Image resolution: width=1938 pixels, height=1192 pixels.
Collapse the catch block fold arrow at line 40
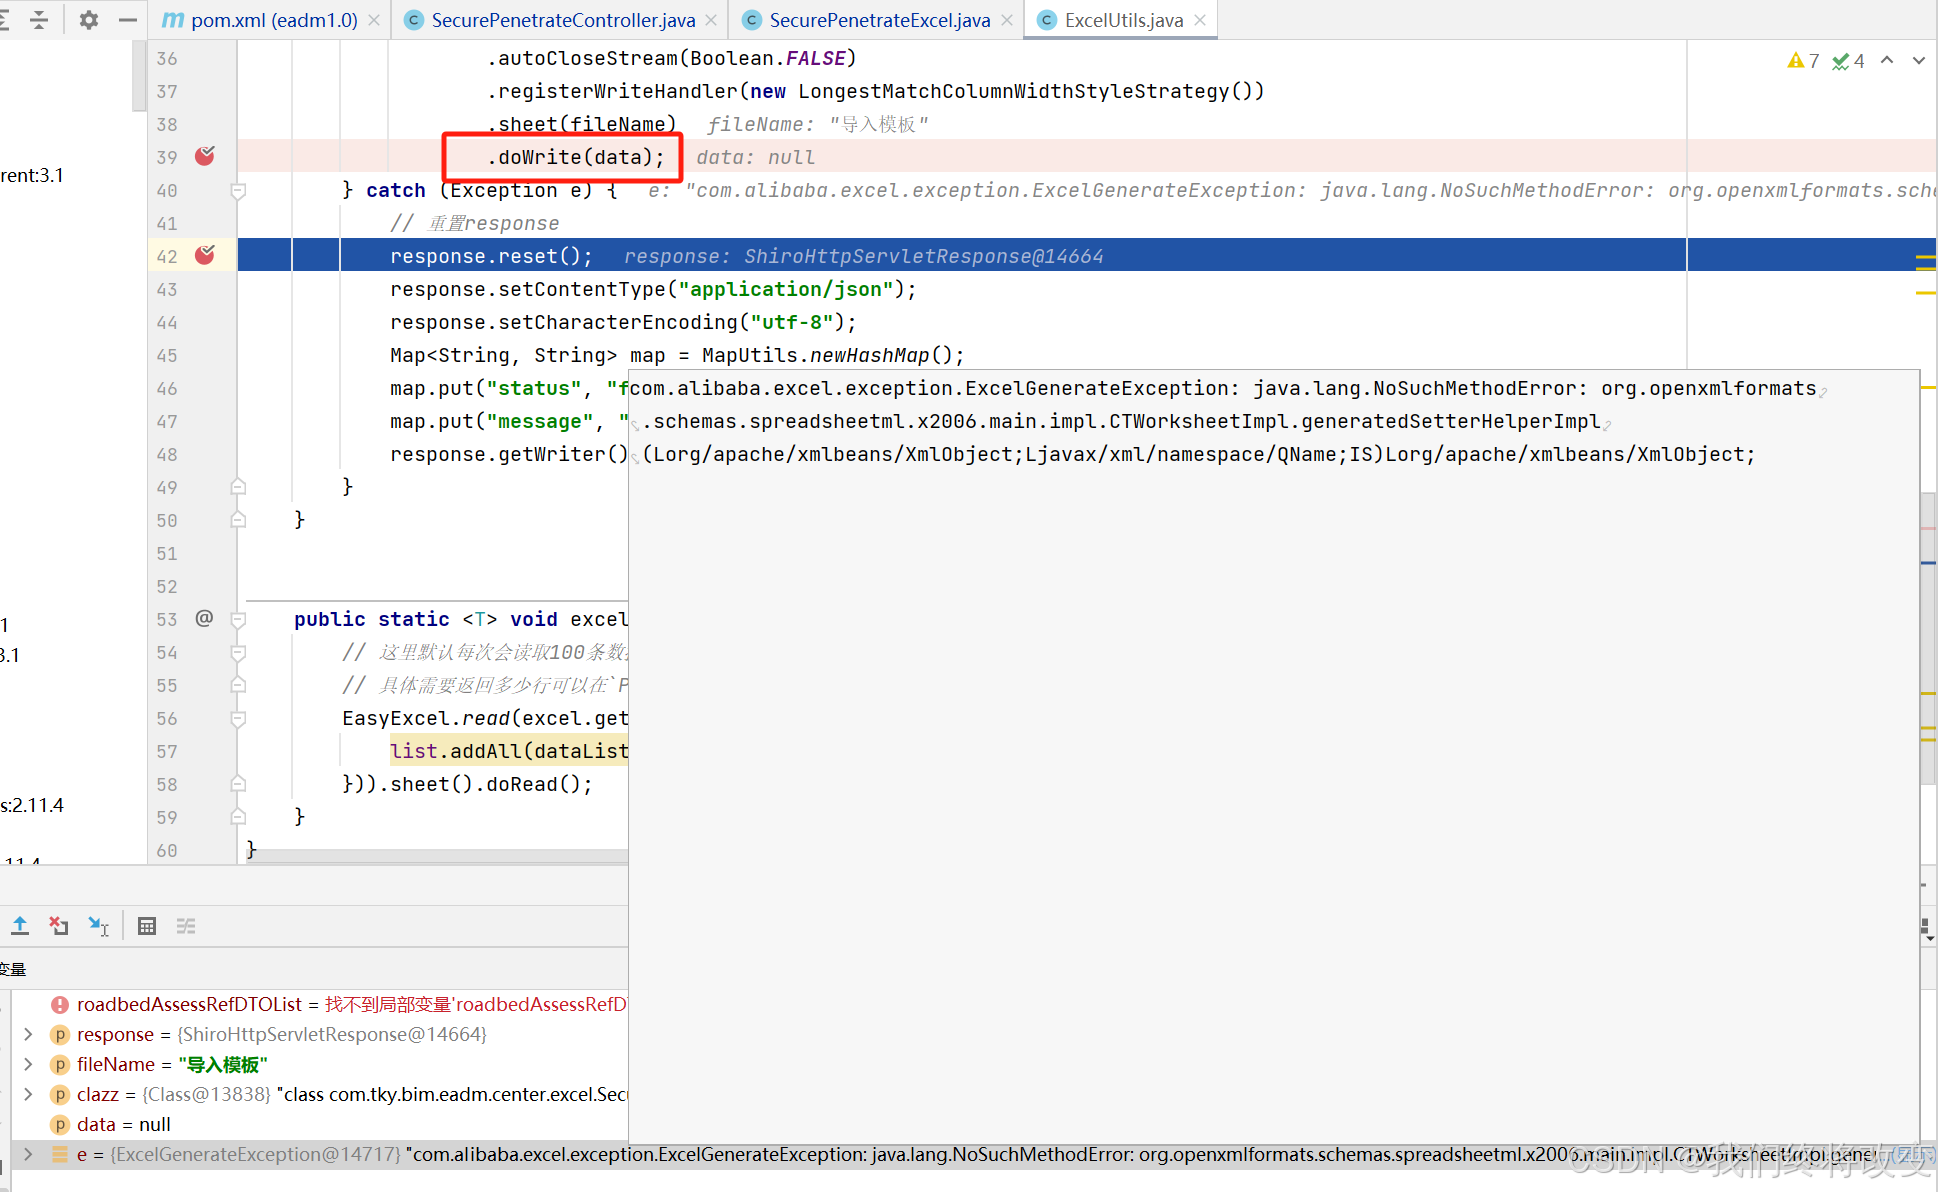pyautogui.click(x=238, y=191)
